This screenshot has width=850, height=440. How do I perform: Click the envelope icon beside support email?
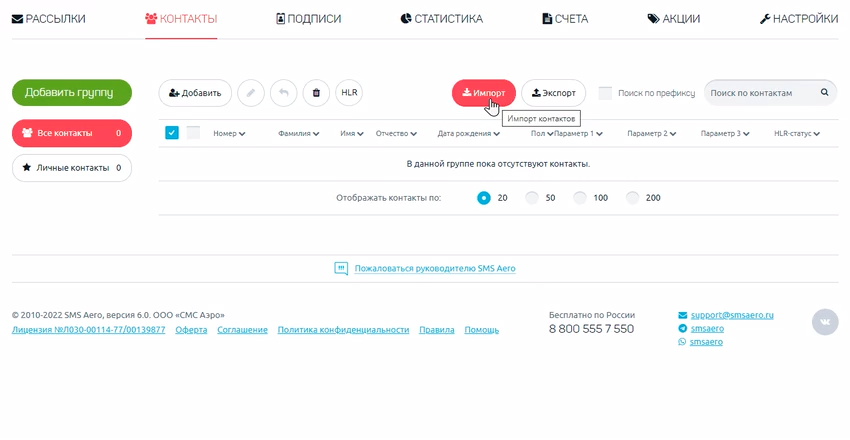click(682, 315)
